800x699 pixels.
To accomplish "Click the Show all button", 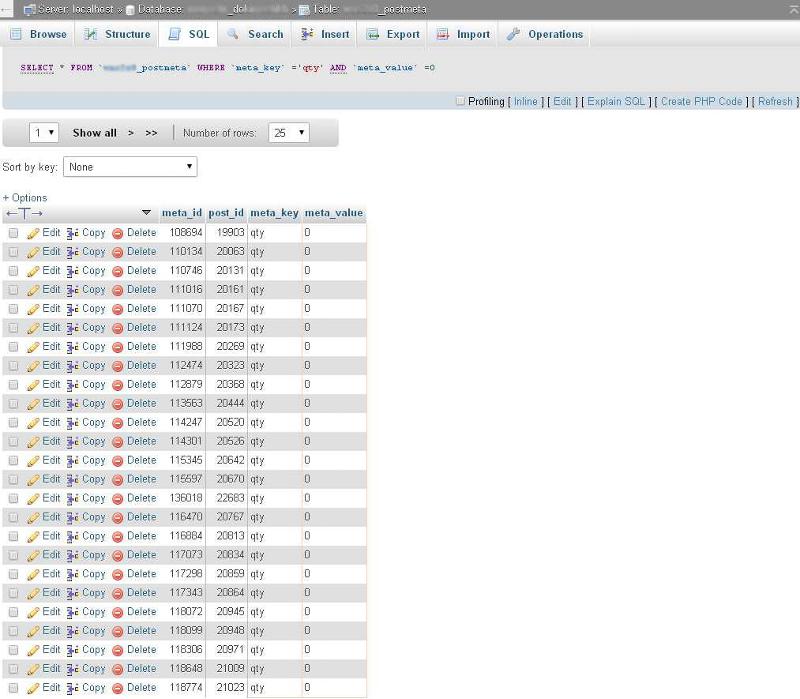I will [x=93, y=131].
